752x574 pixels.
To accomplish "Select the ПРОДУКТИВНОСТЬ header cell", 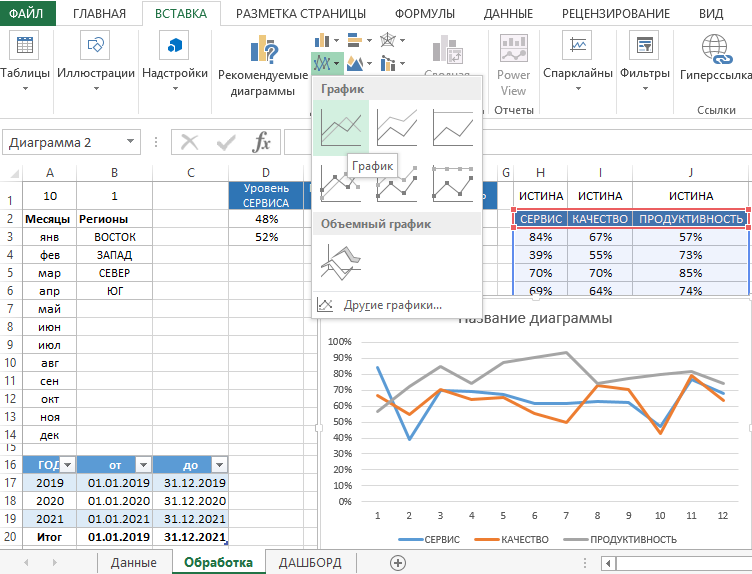I will [691, 219].
